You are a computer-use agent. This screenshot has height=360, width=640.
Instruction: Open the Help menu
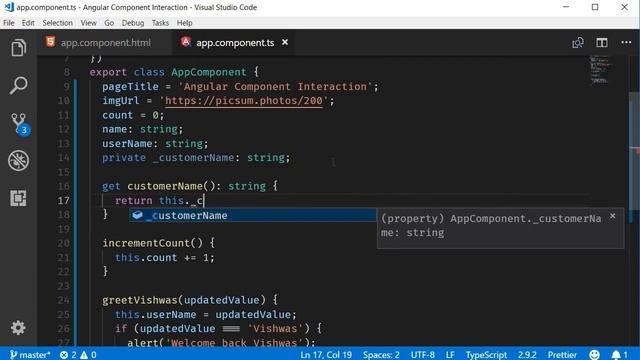184,23
